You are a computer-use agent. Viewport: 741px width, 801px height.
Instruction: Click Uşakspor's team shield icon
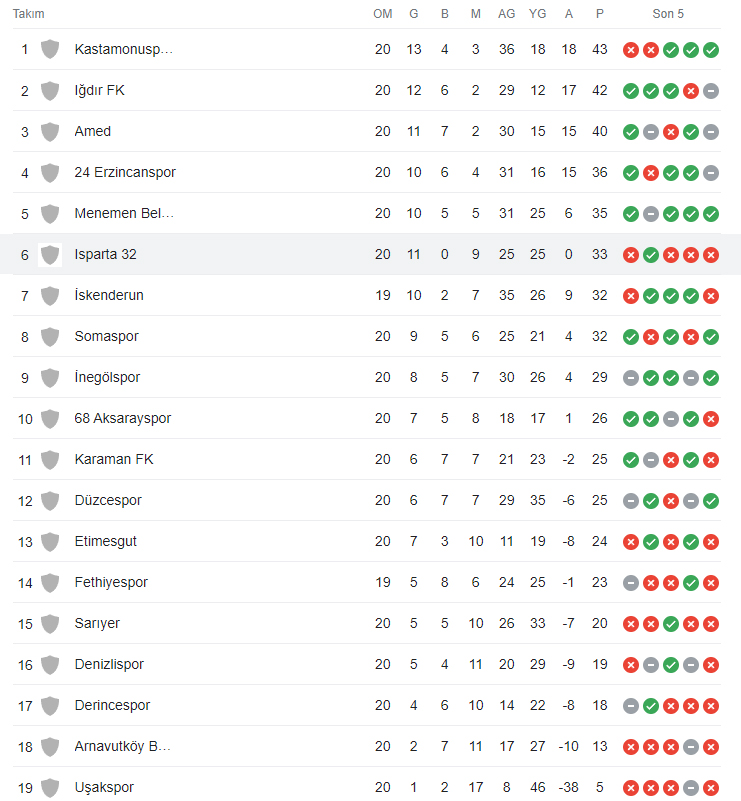(x=50, y=788)
